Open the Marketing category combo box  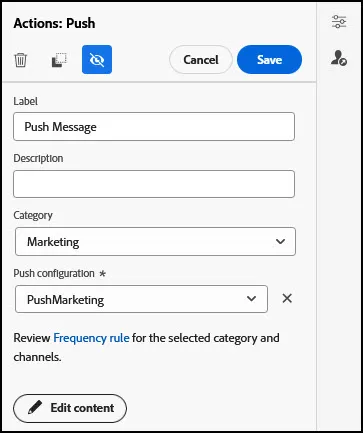click(x=155, y=242)
